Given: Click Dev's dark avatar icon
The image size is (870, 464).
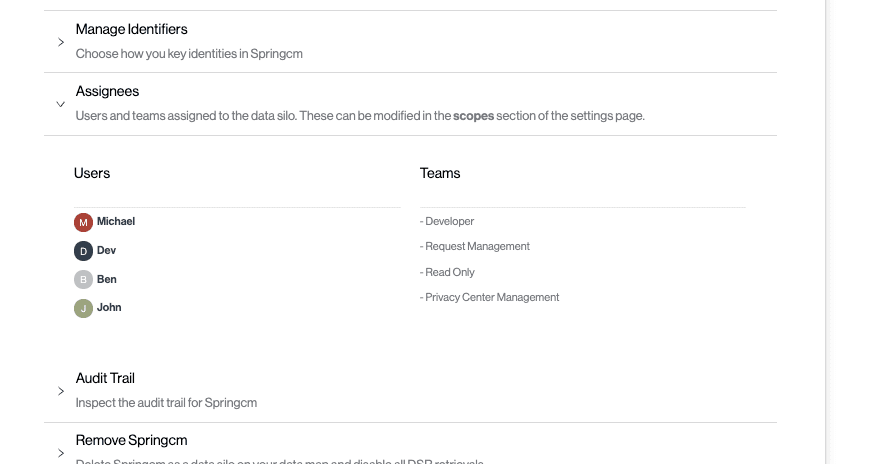Looking at the screenshot, I should [83, 251].
